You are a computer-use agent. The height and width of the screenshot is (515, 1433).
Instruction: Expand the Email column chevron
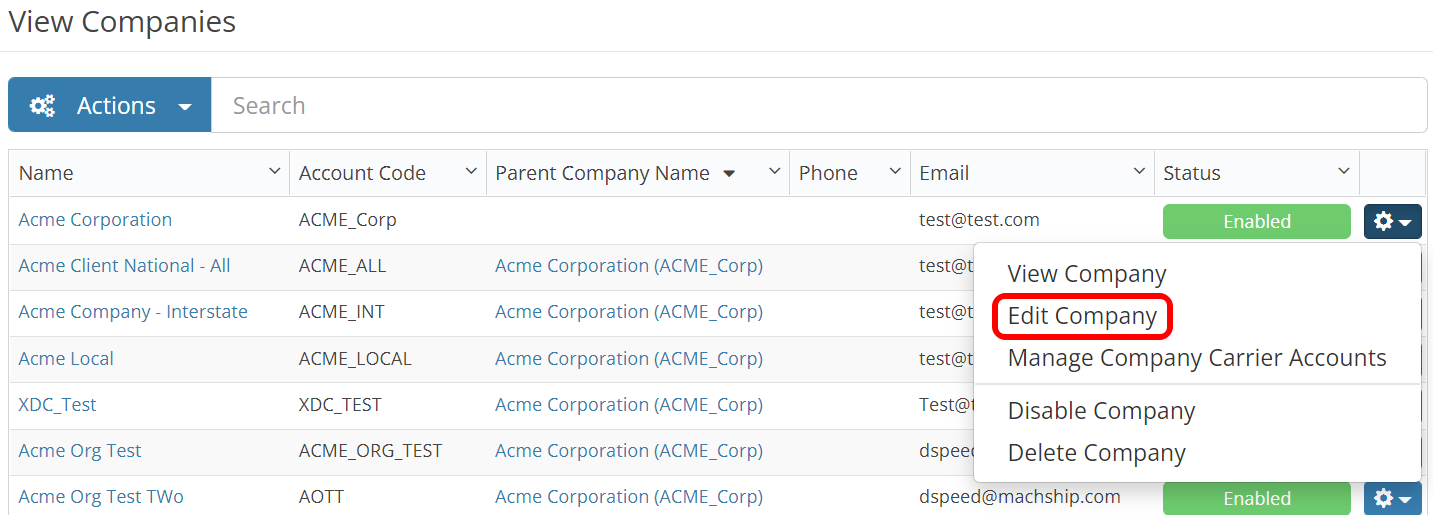(1139, 173)
